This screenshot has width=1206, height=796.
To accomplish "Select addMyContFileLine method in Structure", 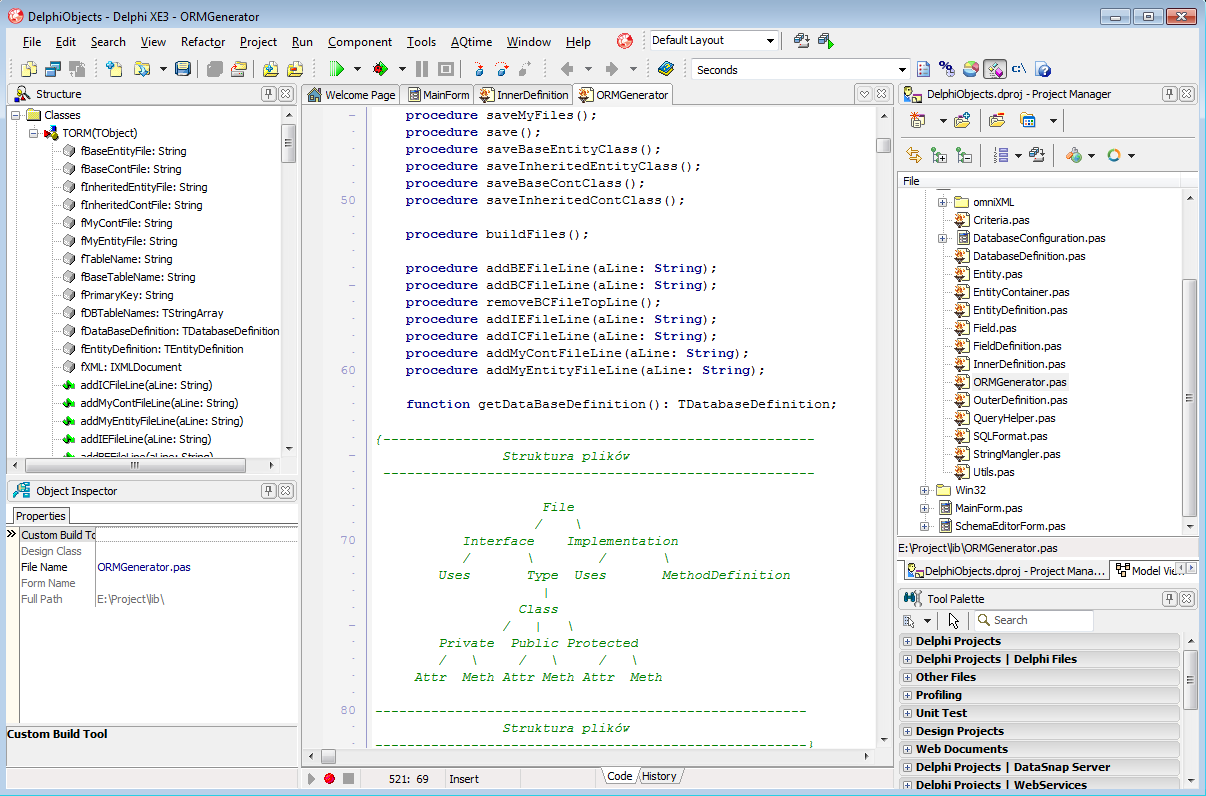I will tap(159, 403).
